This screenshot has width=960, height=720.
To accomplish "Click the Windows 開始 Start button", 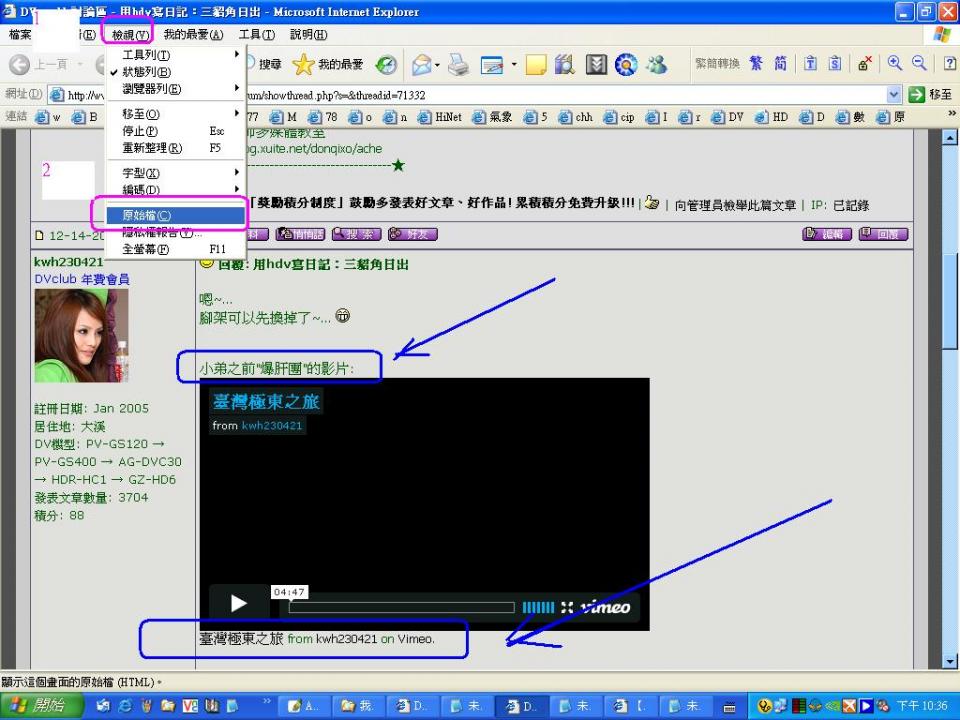I will (x=38, y=706).
